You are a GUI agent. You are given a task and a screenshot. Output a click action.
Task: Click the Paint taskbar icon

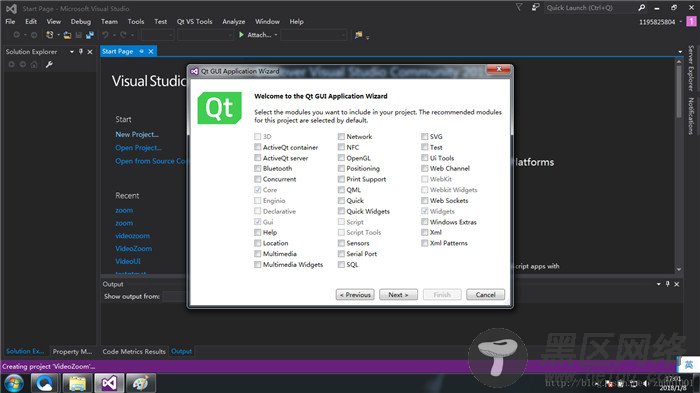pos(141,383)
